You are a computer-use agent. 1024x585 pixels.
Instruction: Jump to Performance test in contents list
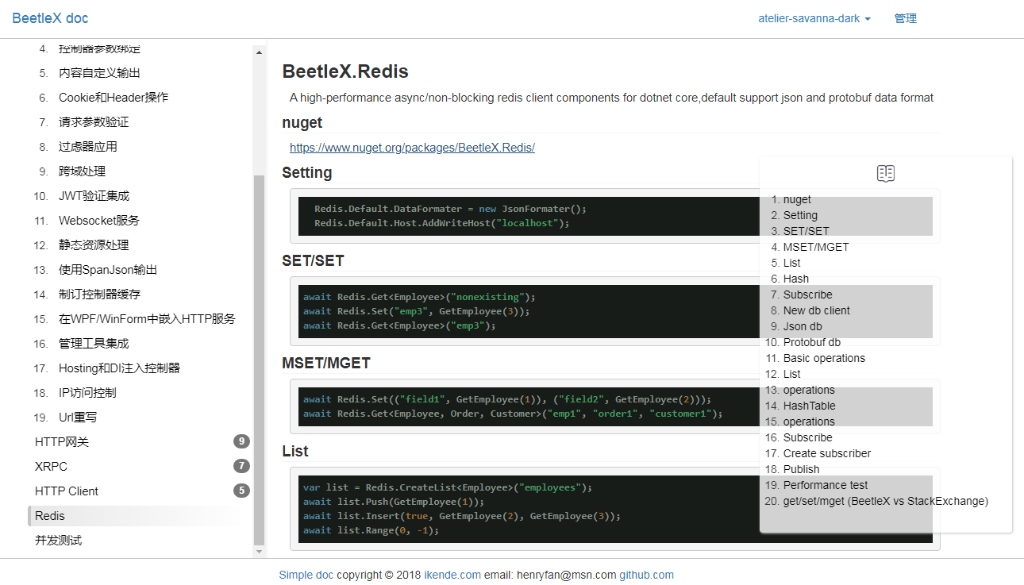pos(825,485)
